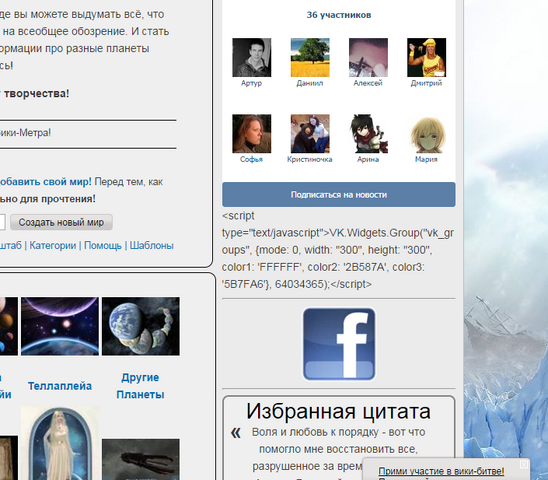The image size is (548, 480).
Task: Click the name link Даниил
Action: (x=310, y=83)
